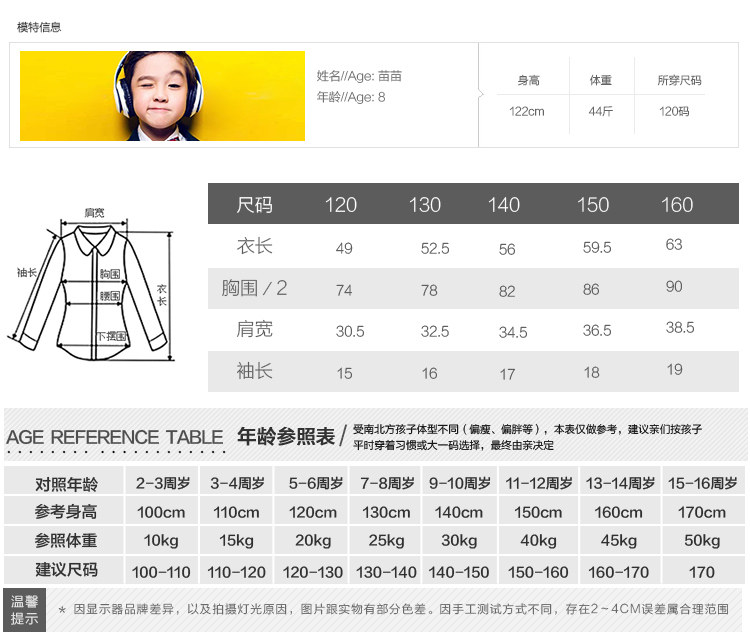The width and height of the screenshot is (750, 640).
Task: Select chest value 74
Action: (344, 290)
